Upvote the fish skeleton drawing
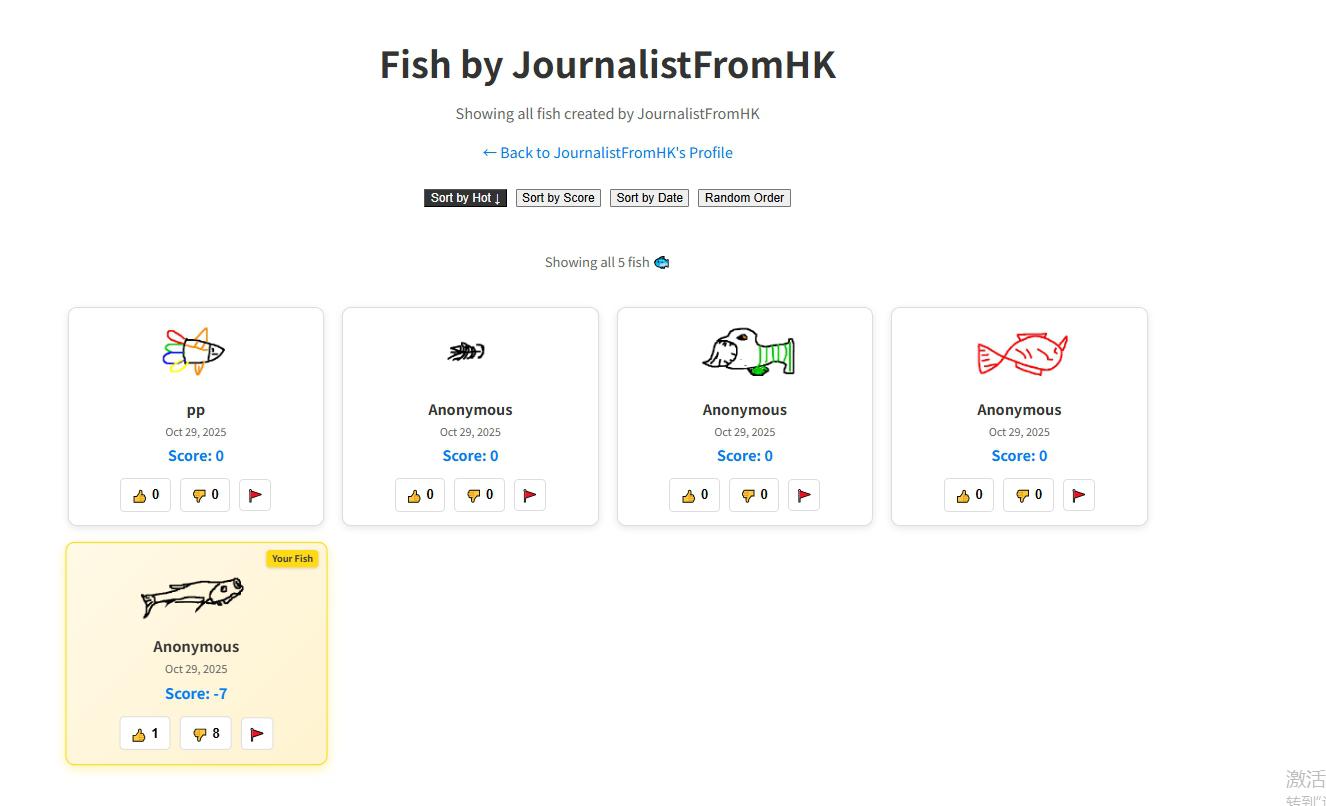Screen dimensions: 1326x806 420,495
